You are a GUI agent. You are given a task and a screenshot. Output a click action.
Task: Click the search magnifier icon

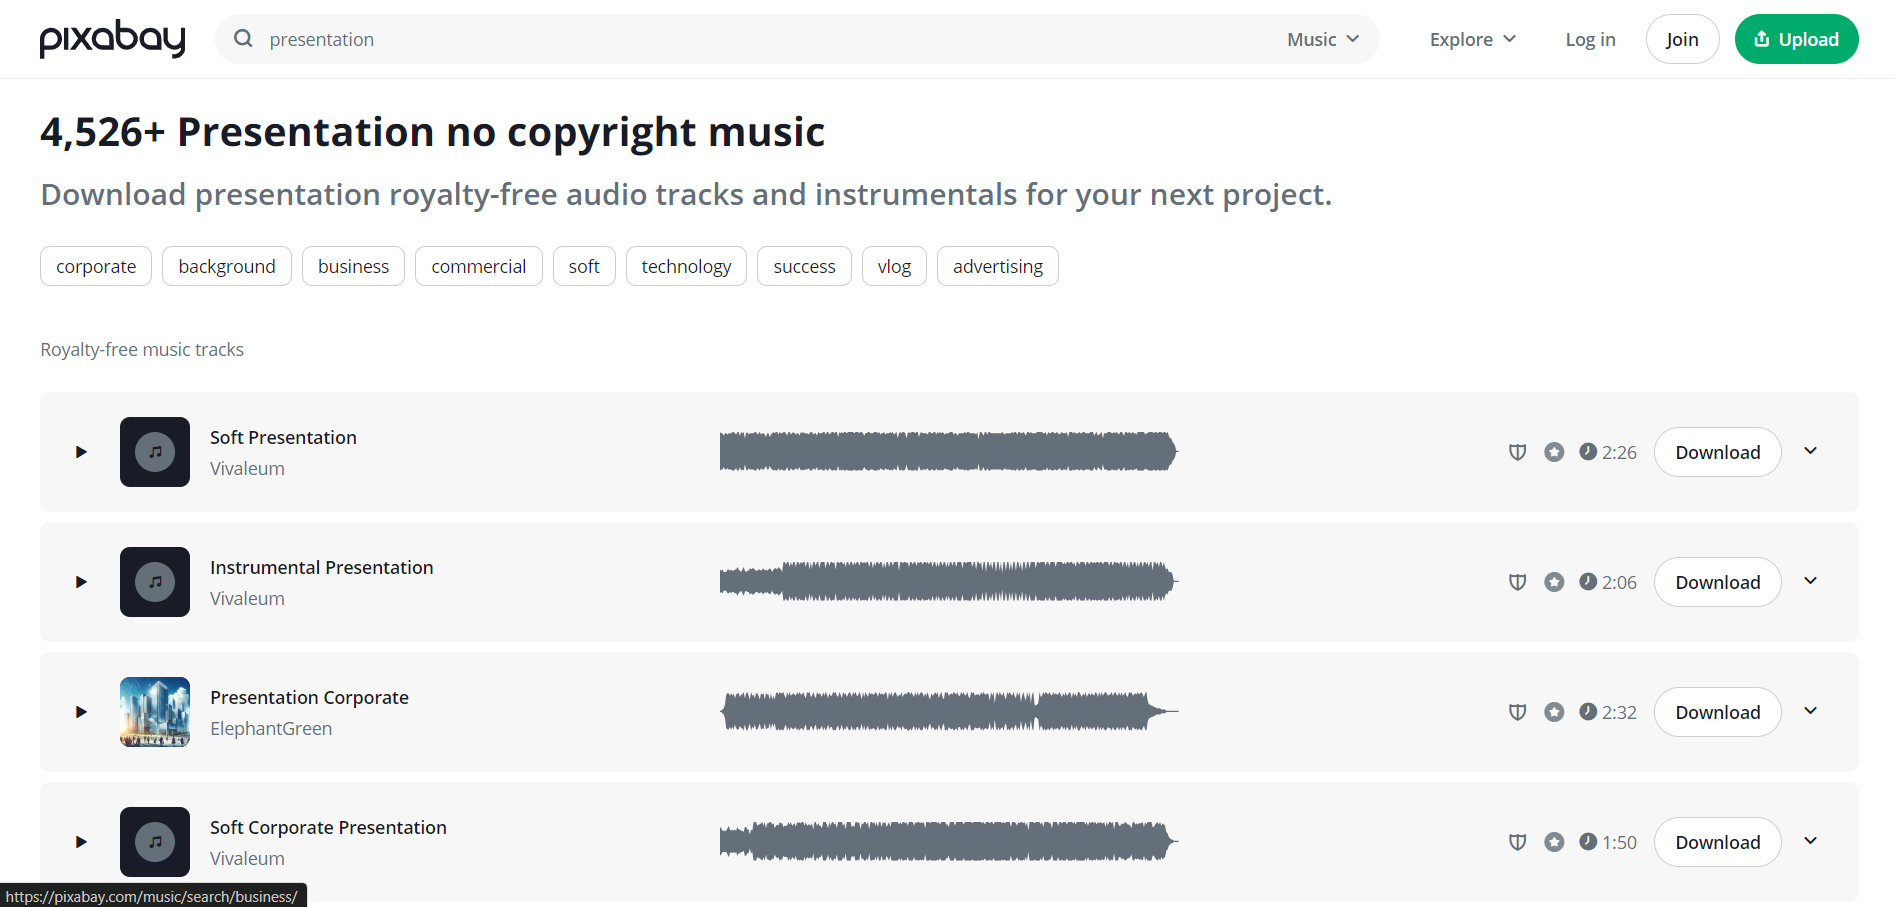[243, 39]
